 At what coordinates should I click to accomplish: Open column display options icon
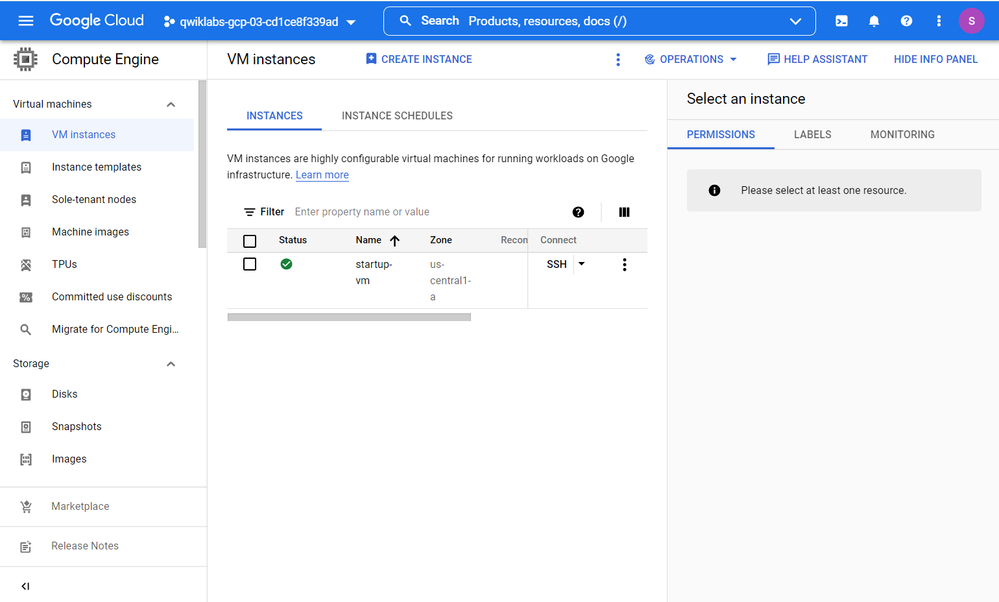624,212
